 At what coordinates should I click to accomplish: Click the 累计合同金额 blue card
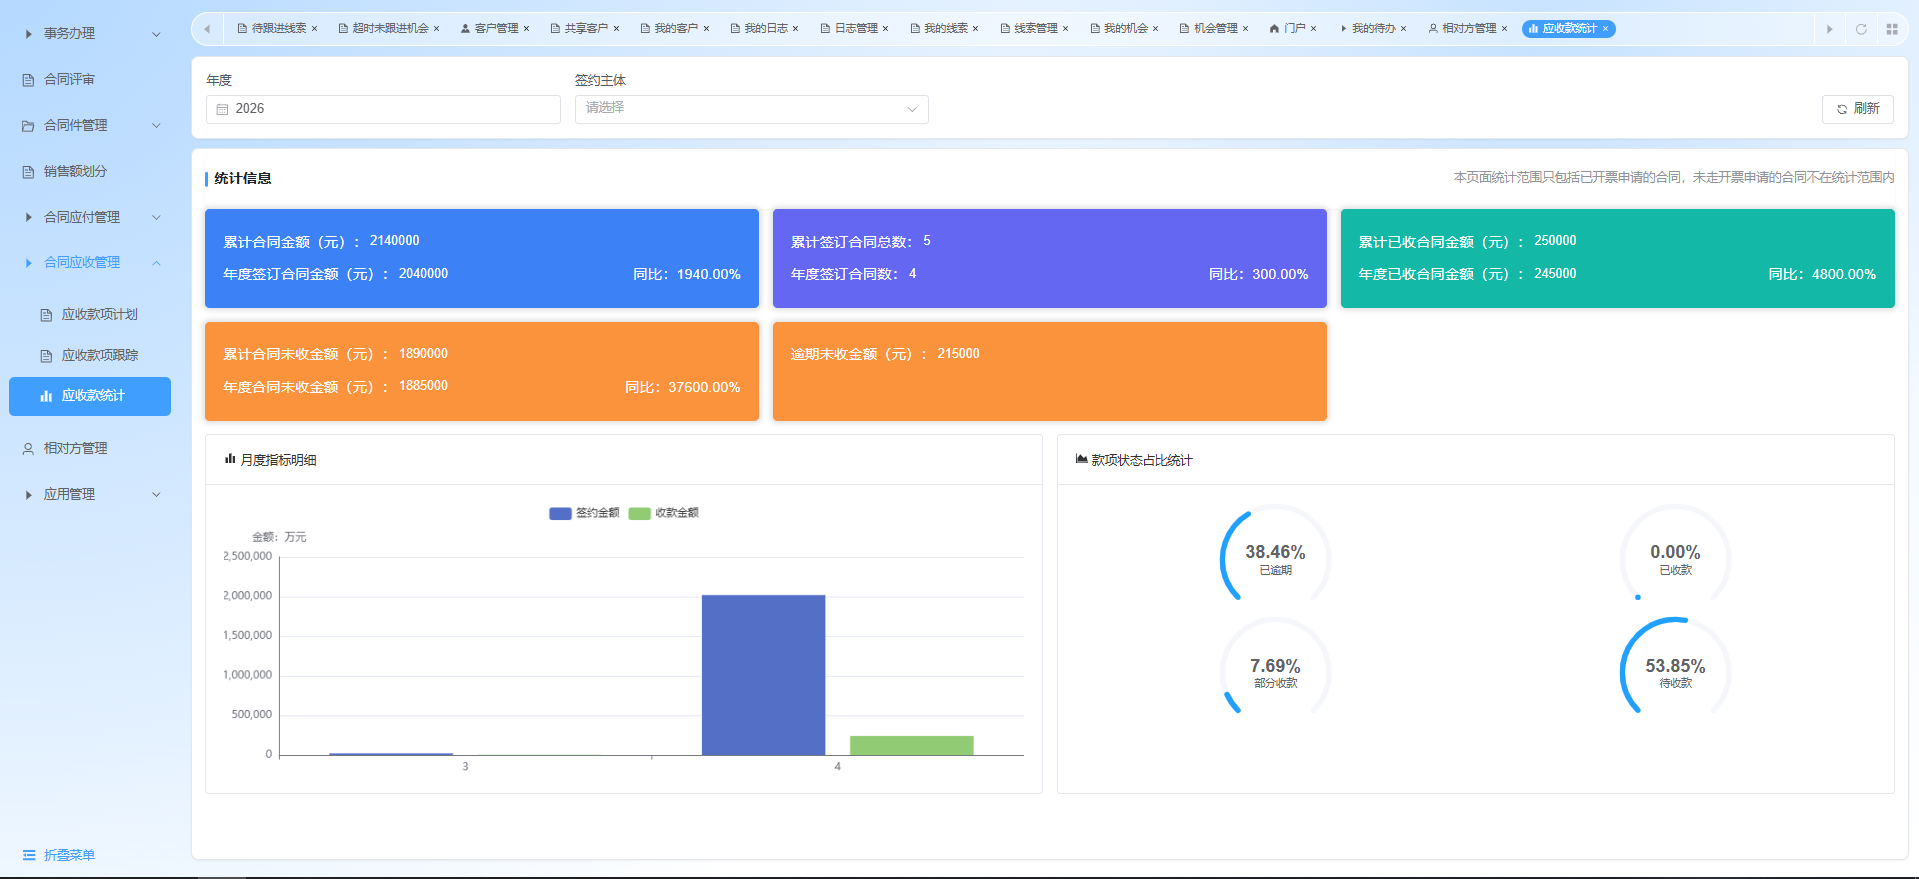click(482, 258)
